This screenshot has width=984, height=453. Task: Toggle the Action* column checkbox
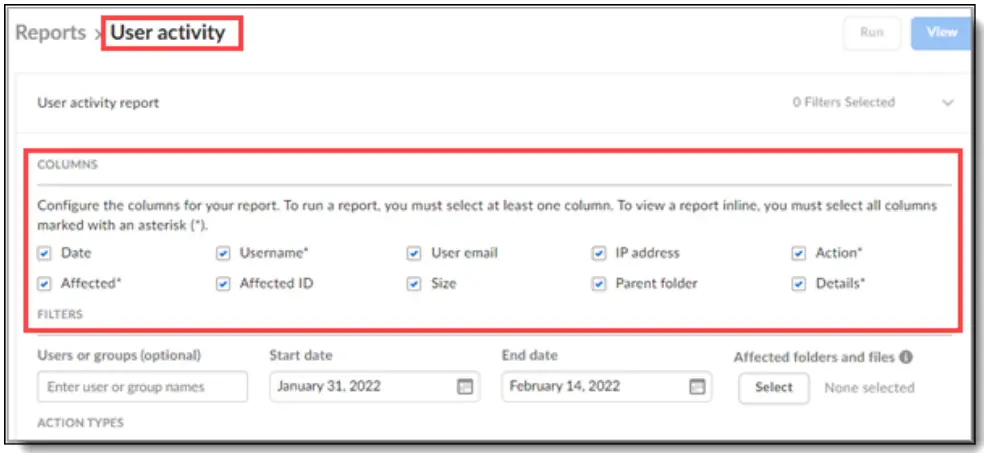pyautogui.click(x=798, y=253)
